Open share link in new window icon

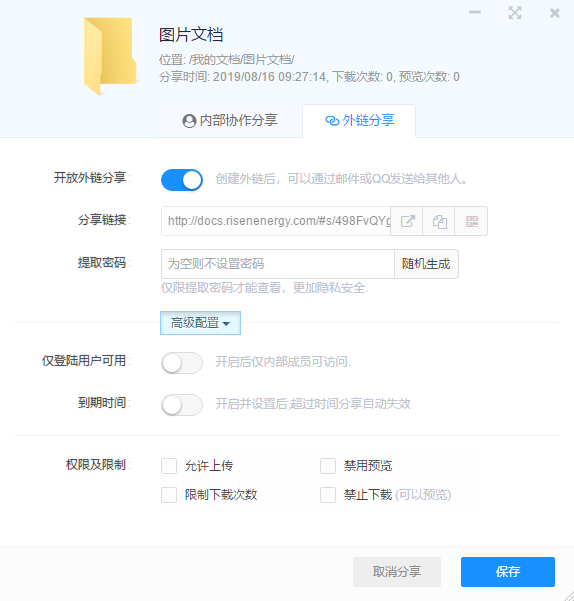tap(407, 221)
